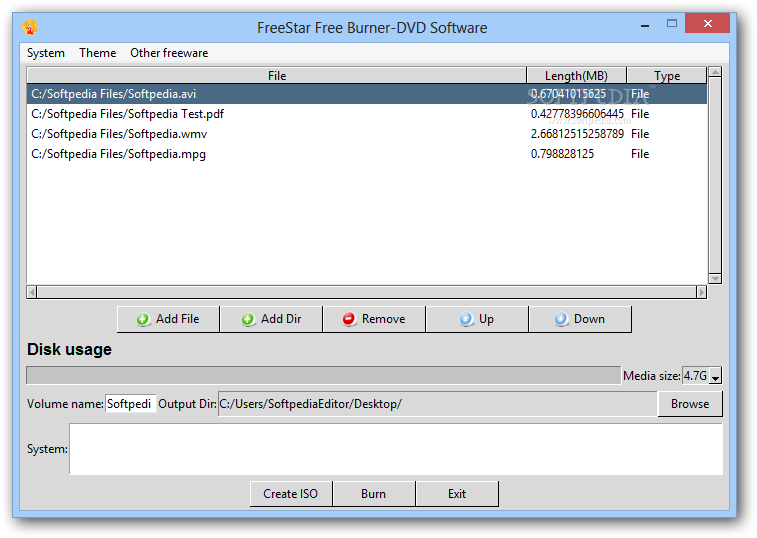Screen dimensions: 757x538
Task: Click the length value 2.66812515258789
Action: pyautogui.click(x=577, y=134)
